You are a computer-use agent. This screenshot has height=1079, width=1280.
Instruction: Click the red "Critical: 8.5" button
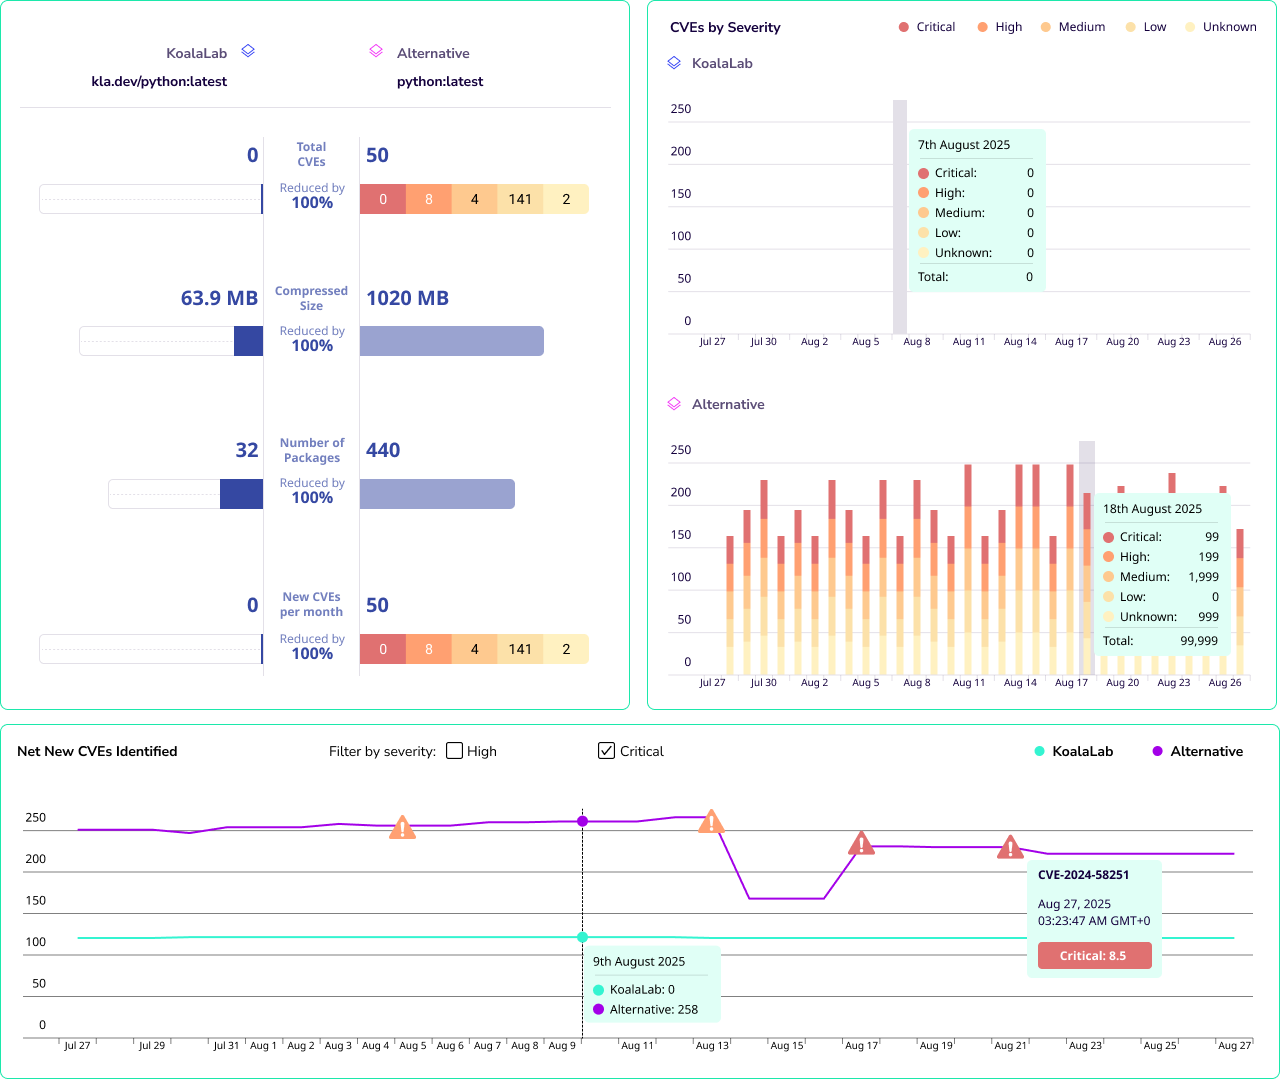[x=1094, y=956]
